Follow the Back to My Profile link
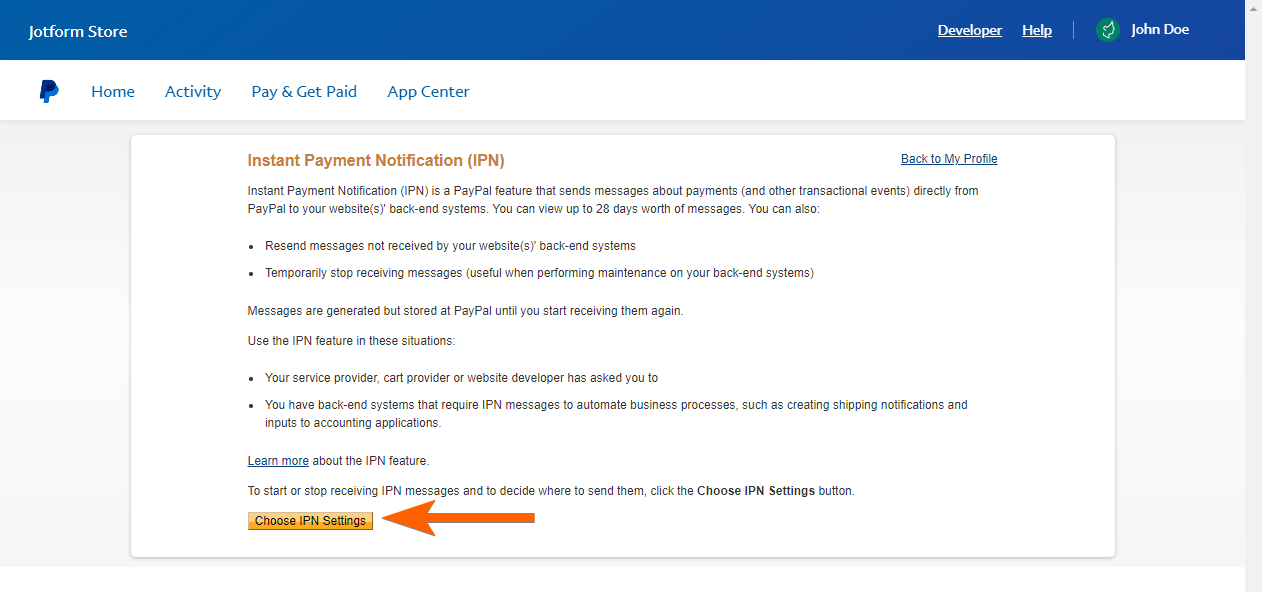Screen dimensions: 1262x592 click(948, 158)
